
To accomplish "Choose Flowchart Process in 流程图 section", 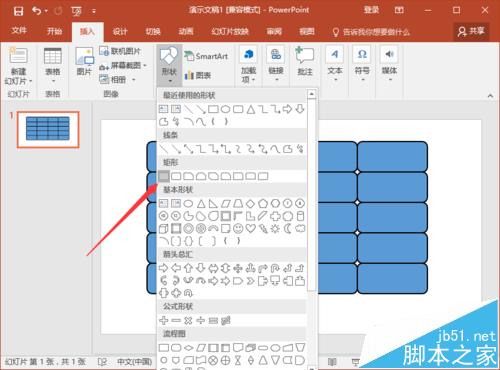I will pos(163,348).
